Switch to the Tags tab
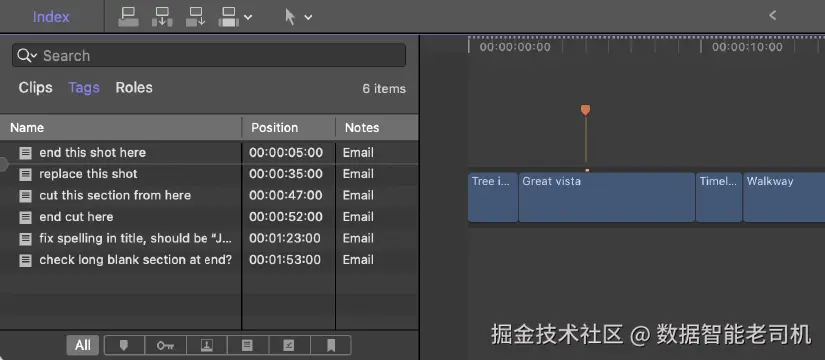 click(84, 87)
